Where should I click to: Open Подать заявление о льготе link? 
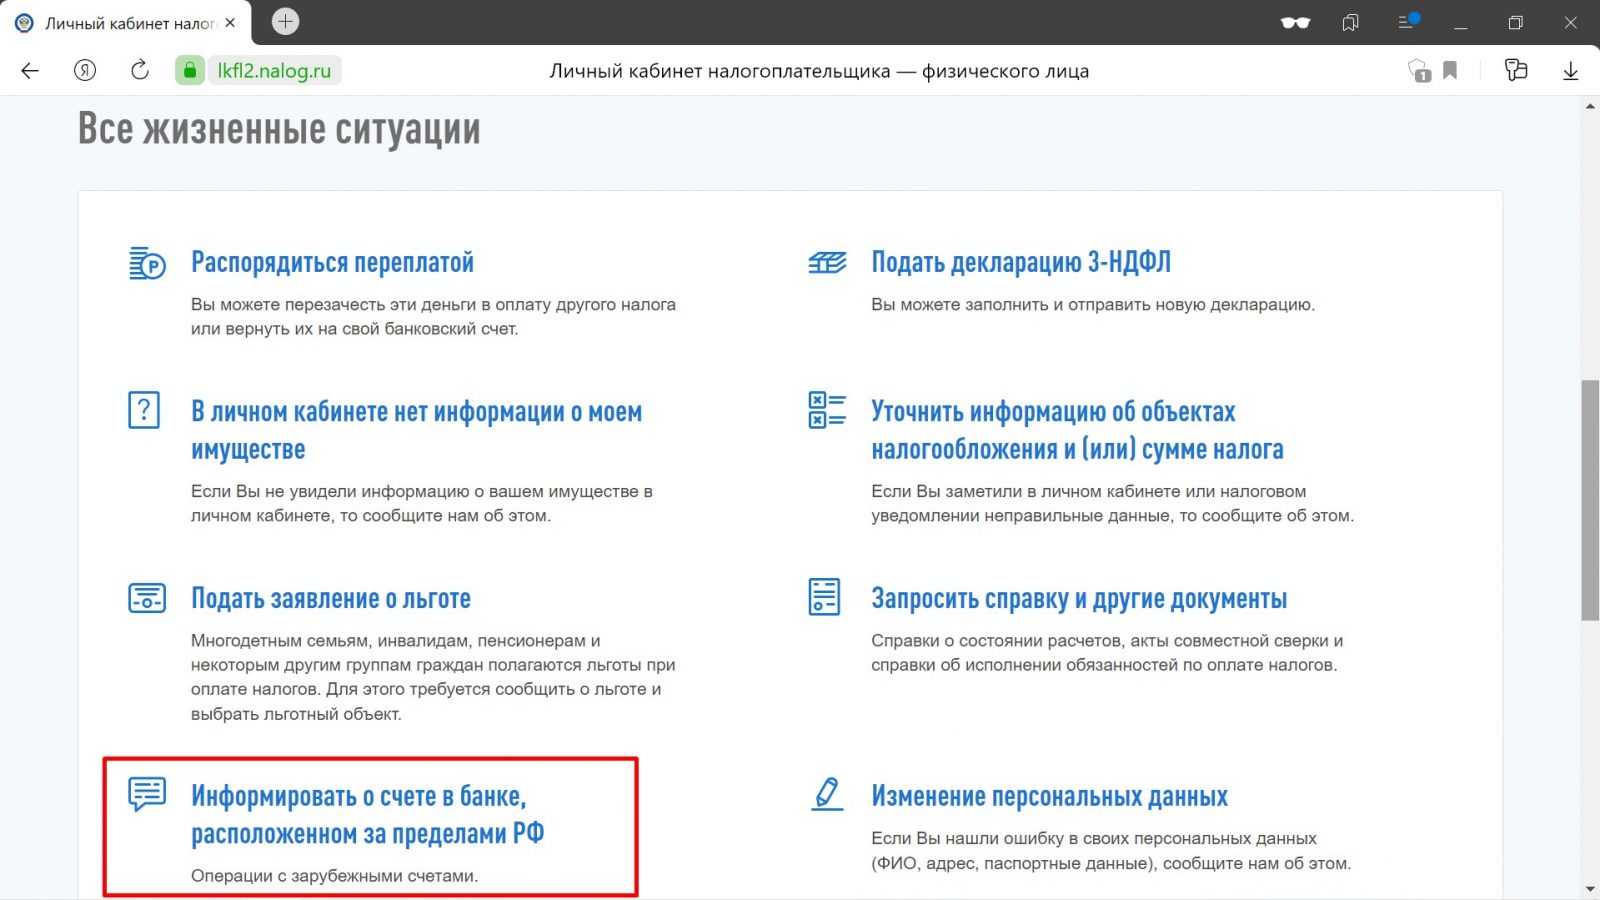(330, 599)
